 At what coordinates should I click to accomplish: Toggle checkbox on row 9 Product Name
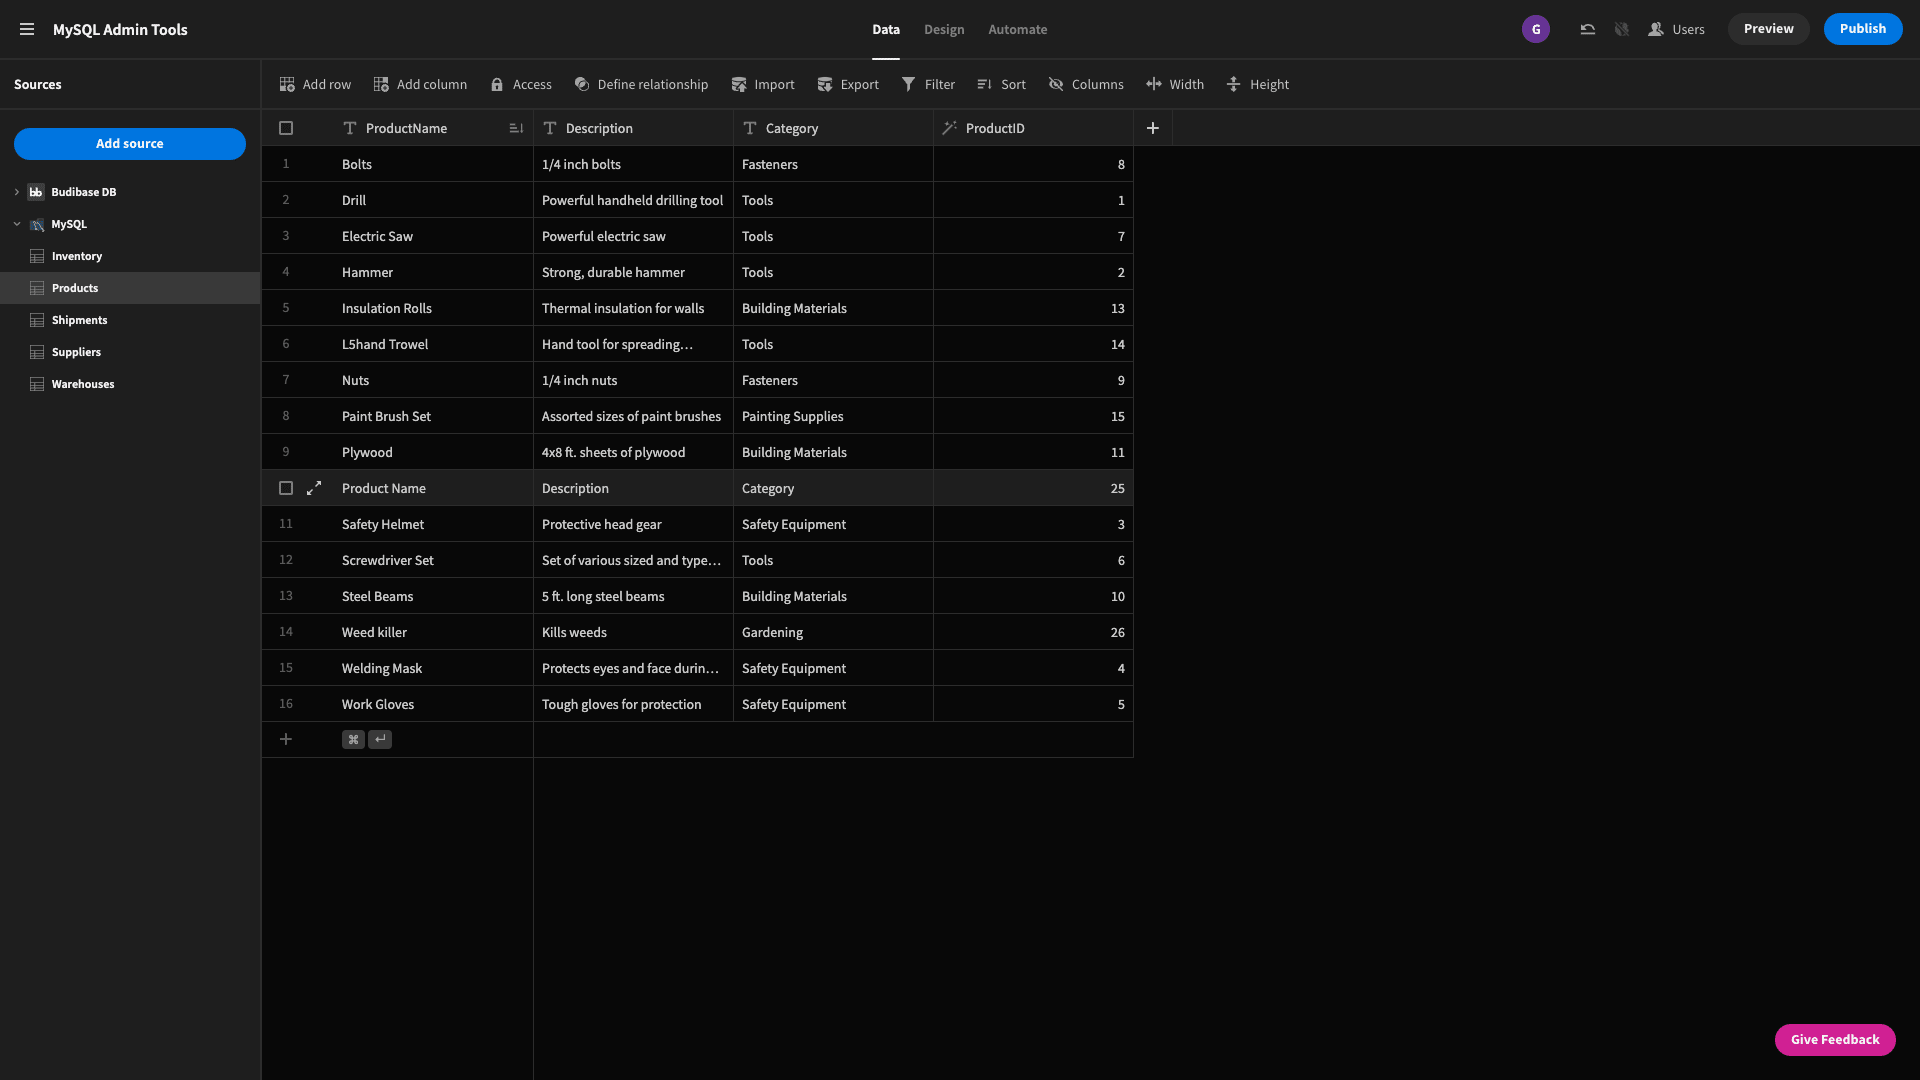tap(286, 488)
